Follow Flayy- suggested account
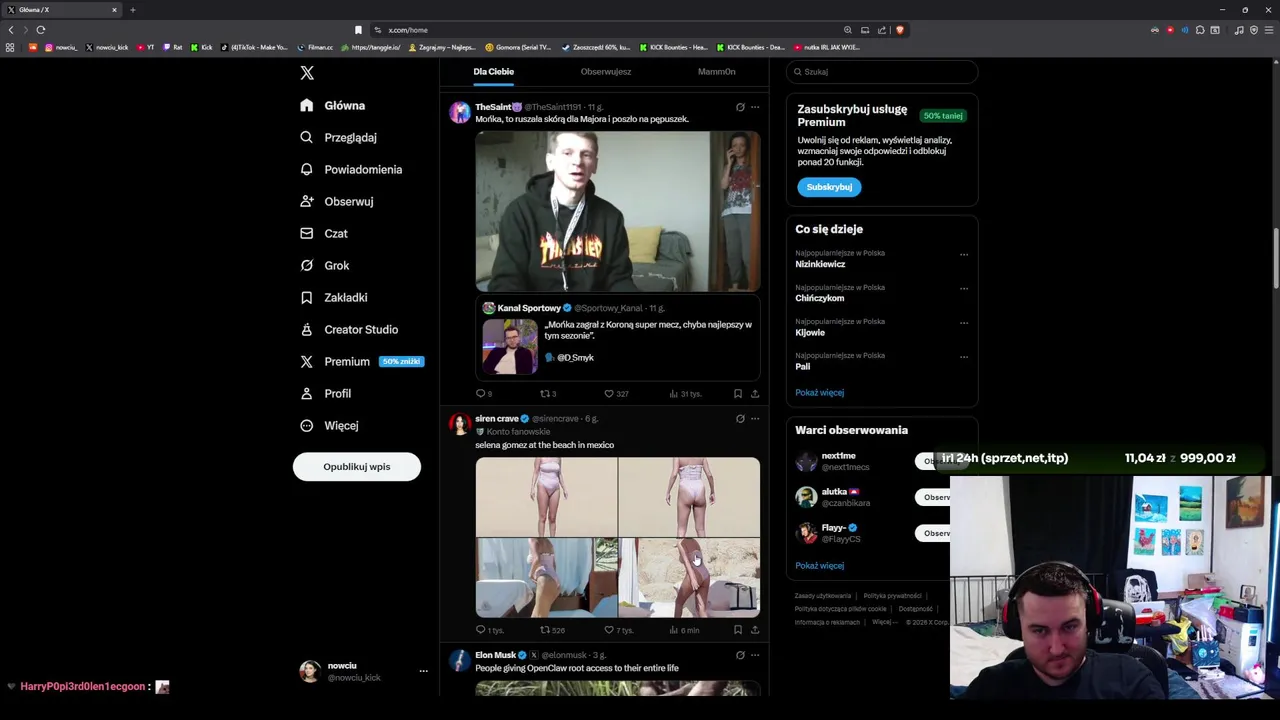1280x720 pixels. [x=932, y=533]
